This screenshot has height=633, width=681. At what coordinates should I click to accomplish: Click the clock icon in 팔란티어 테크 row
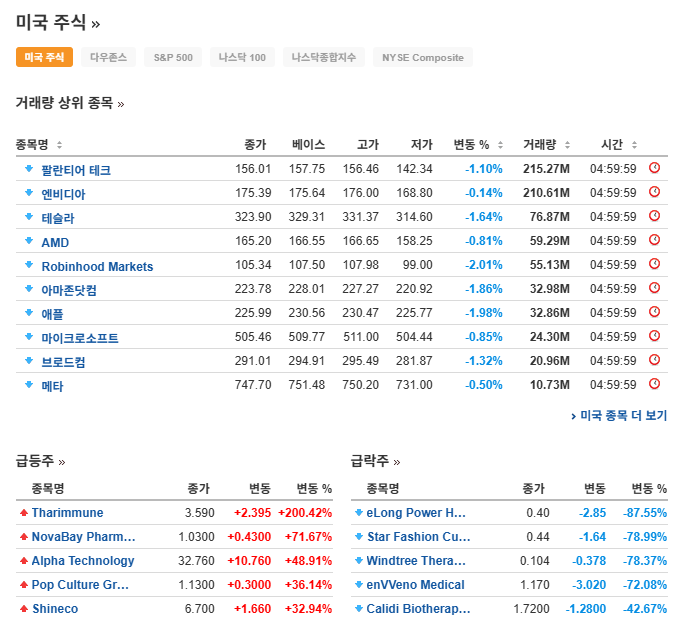point(655,168)
